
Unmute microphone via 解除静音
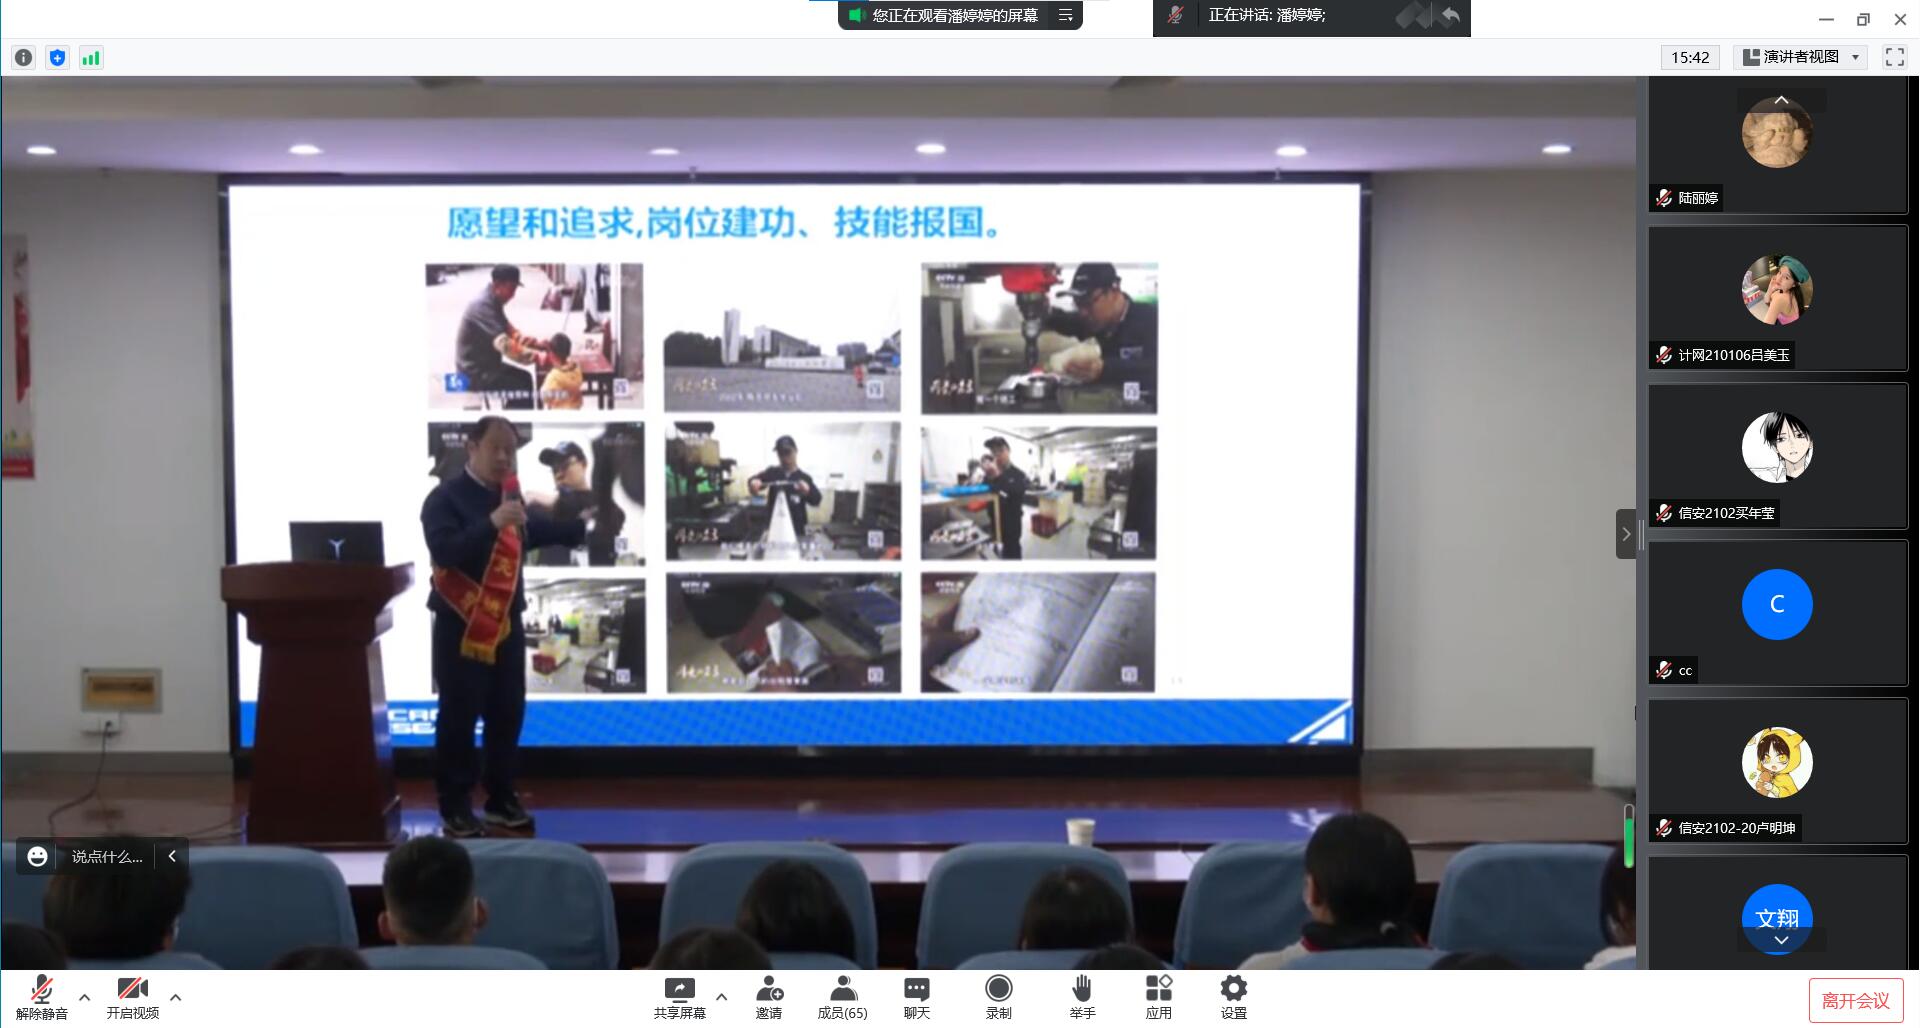42,997
